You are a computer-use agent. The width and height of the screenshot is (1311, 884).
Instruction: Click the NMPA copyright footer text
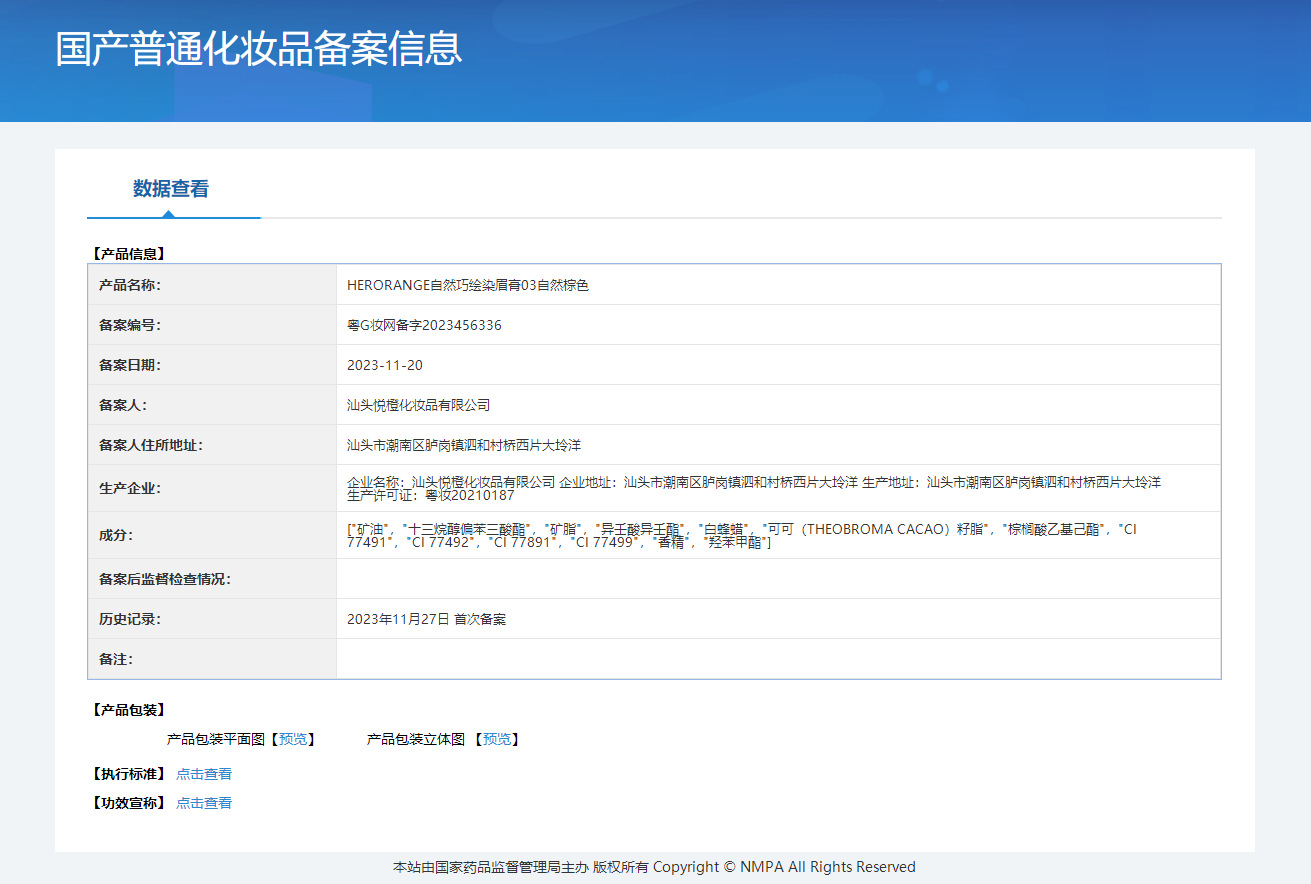click(655, 867)
